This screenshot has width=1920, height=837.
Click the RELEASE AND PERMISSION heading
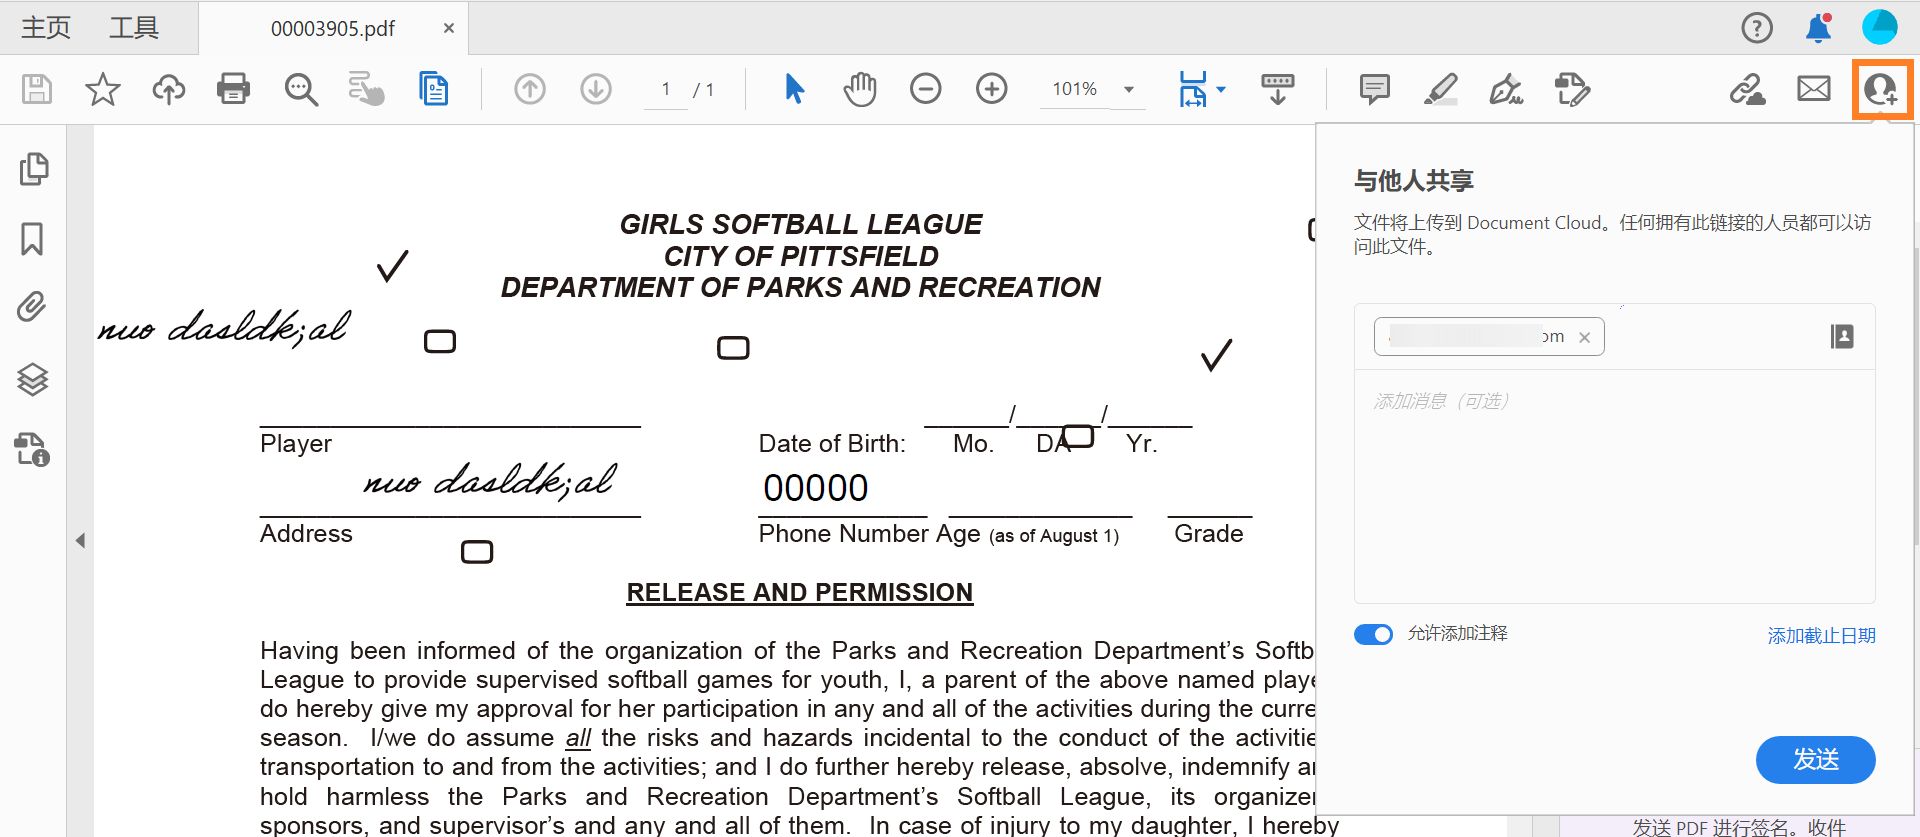799,592
